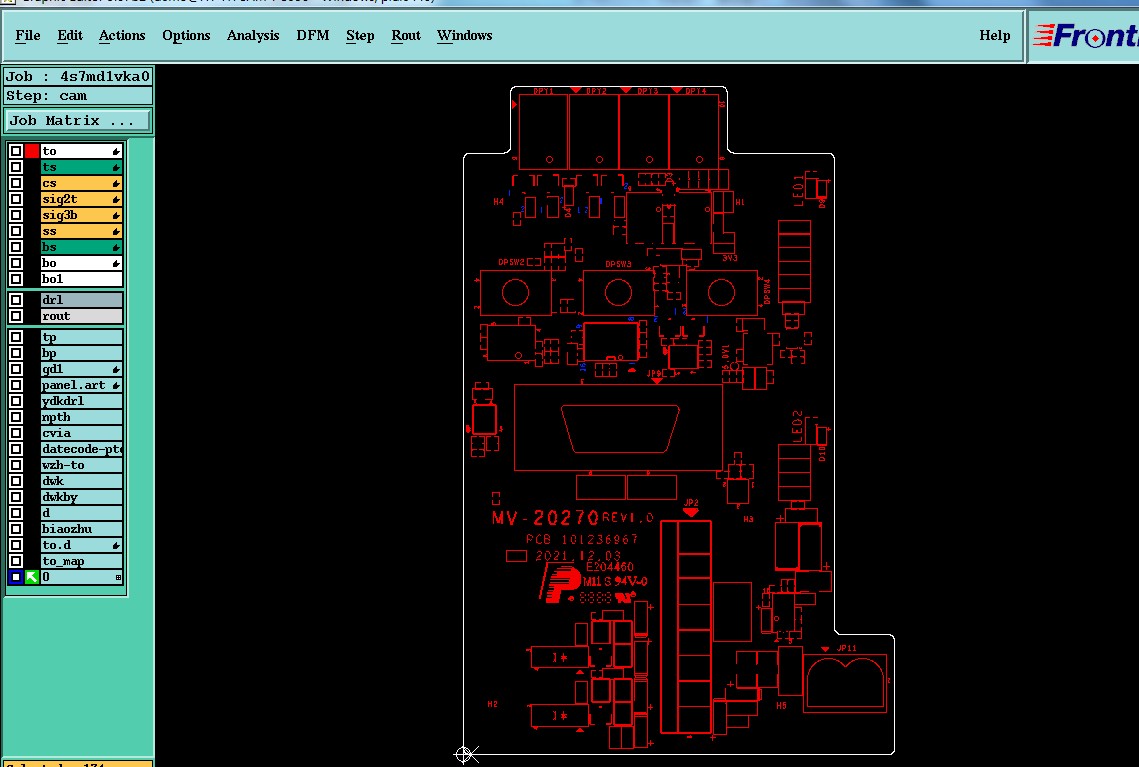Select the to_map layer name
Viewport: 1139px width, 767px height.
coord(81,561)
